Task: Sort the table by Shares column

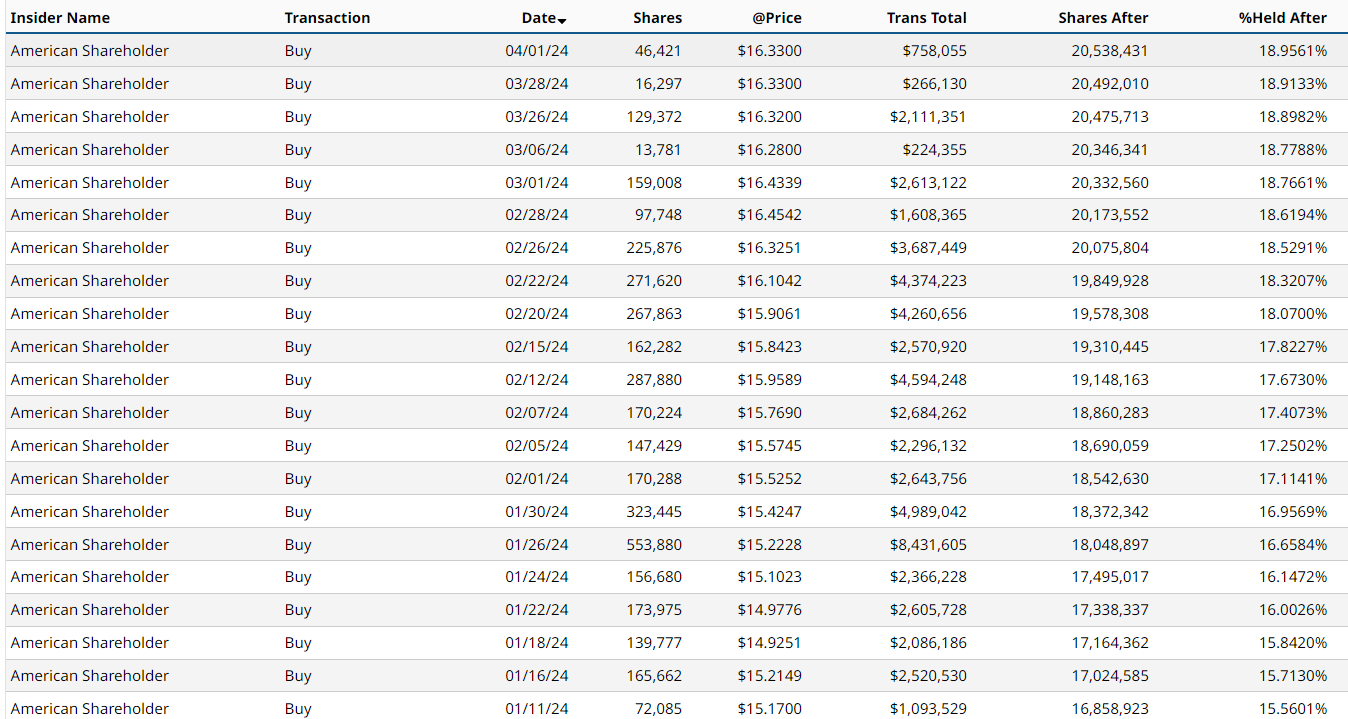Action: [x=657, y=17]
